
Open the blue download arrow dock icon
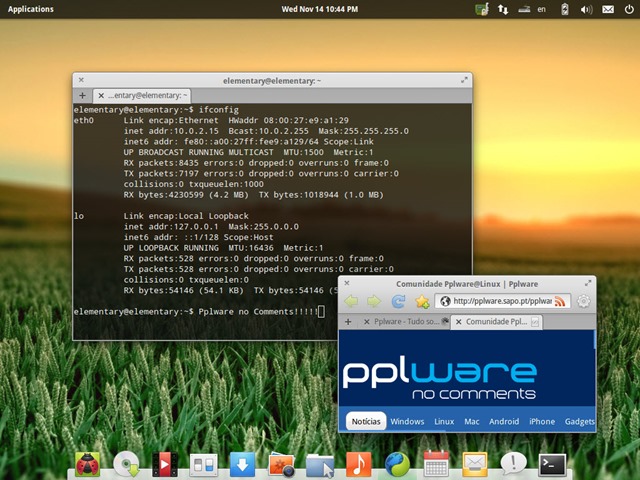point(242,464)
